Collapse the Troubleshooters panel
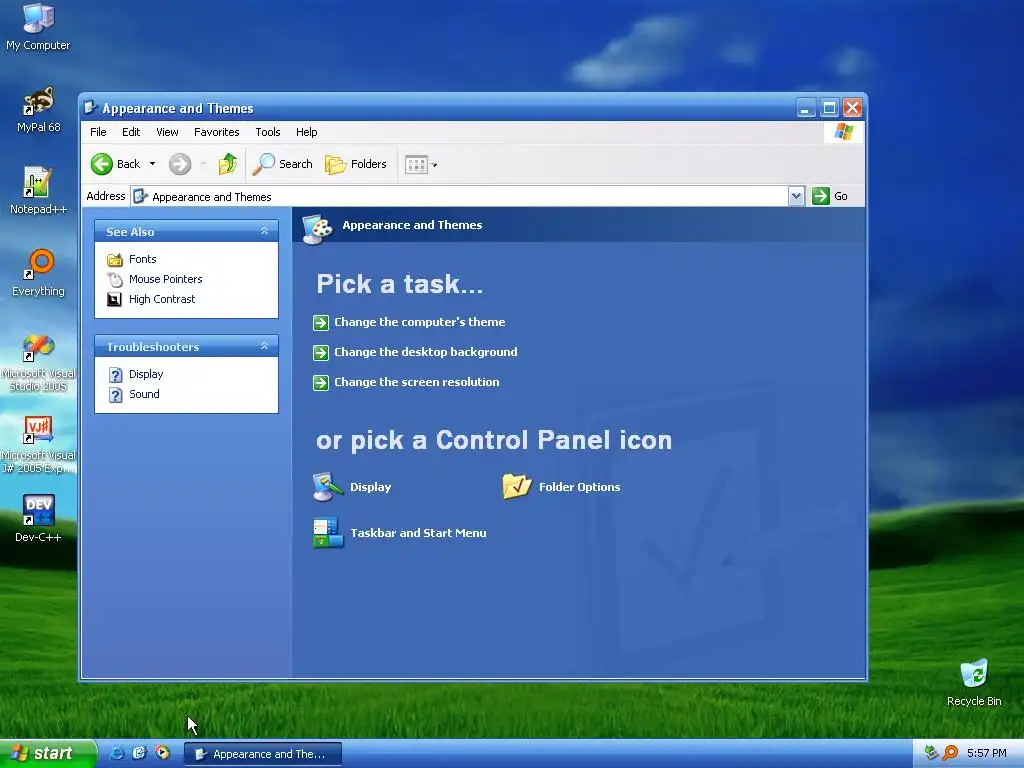 (x=264, y=346)
